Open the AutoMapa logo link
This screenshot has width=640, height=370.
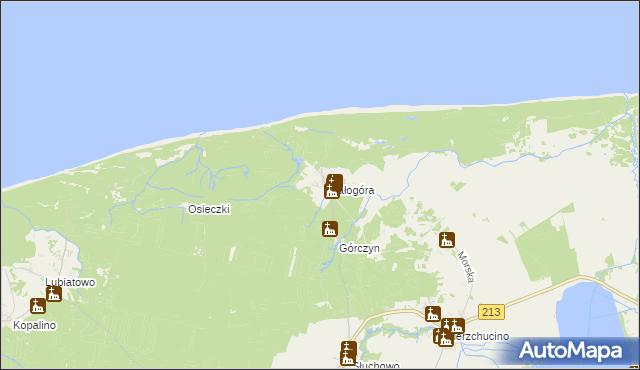(x=571, y=351)
